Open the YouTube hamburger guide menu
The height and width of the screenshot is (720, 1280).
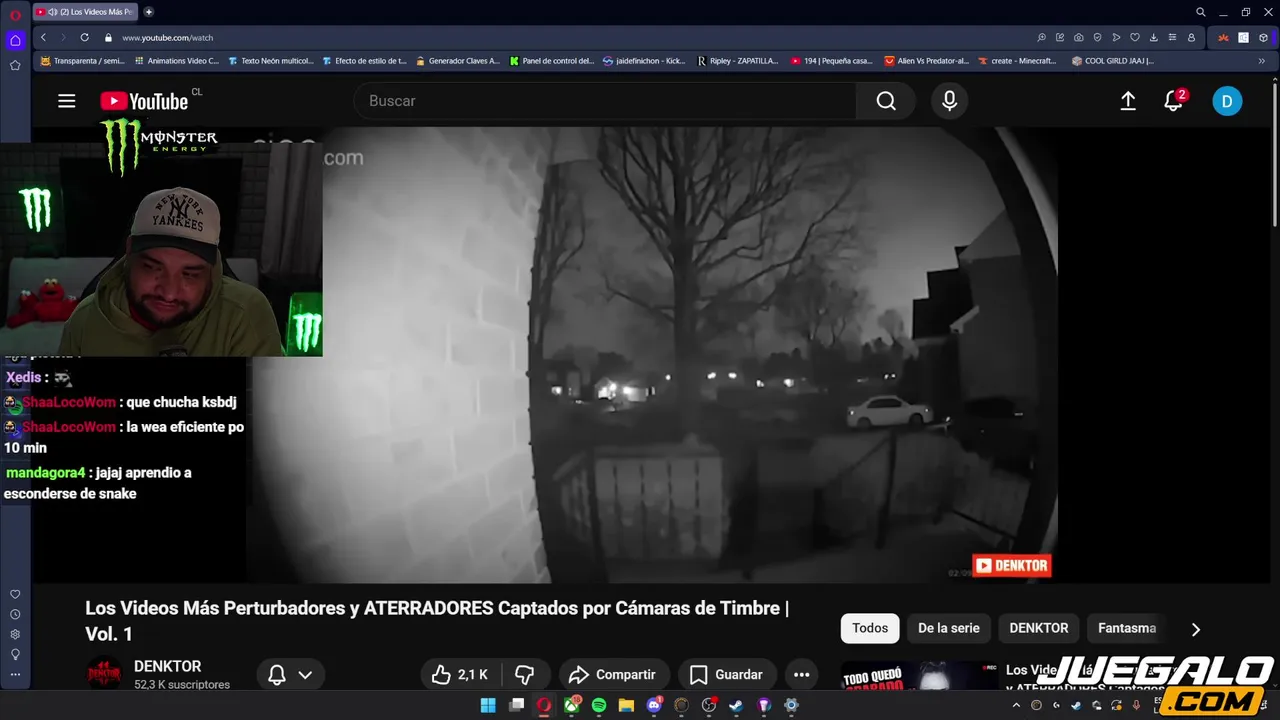[x=67, y=101]
